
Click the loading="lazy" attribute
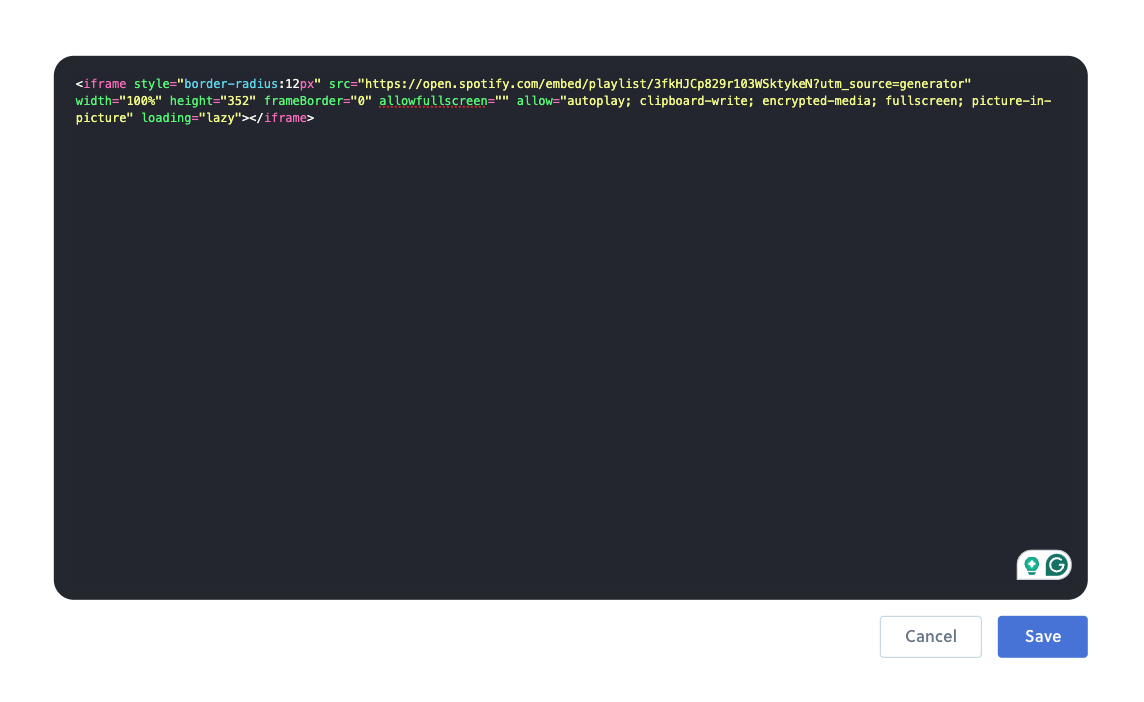pos(191,117)
